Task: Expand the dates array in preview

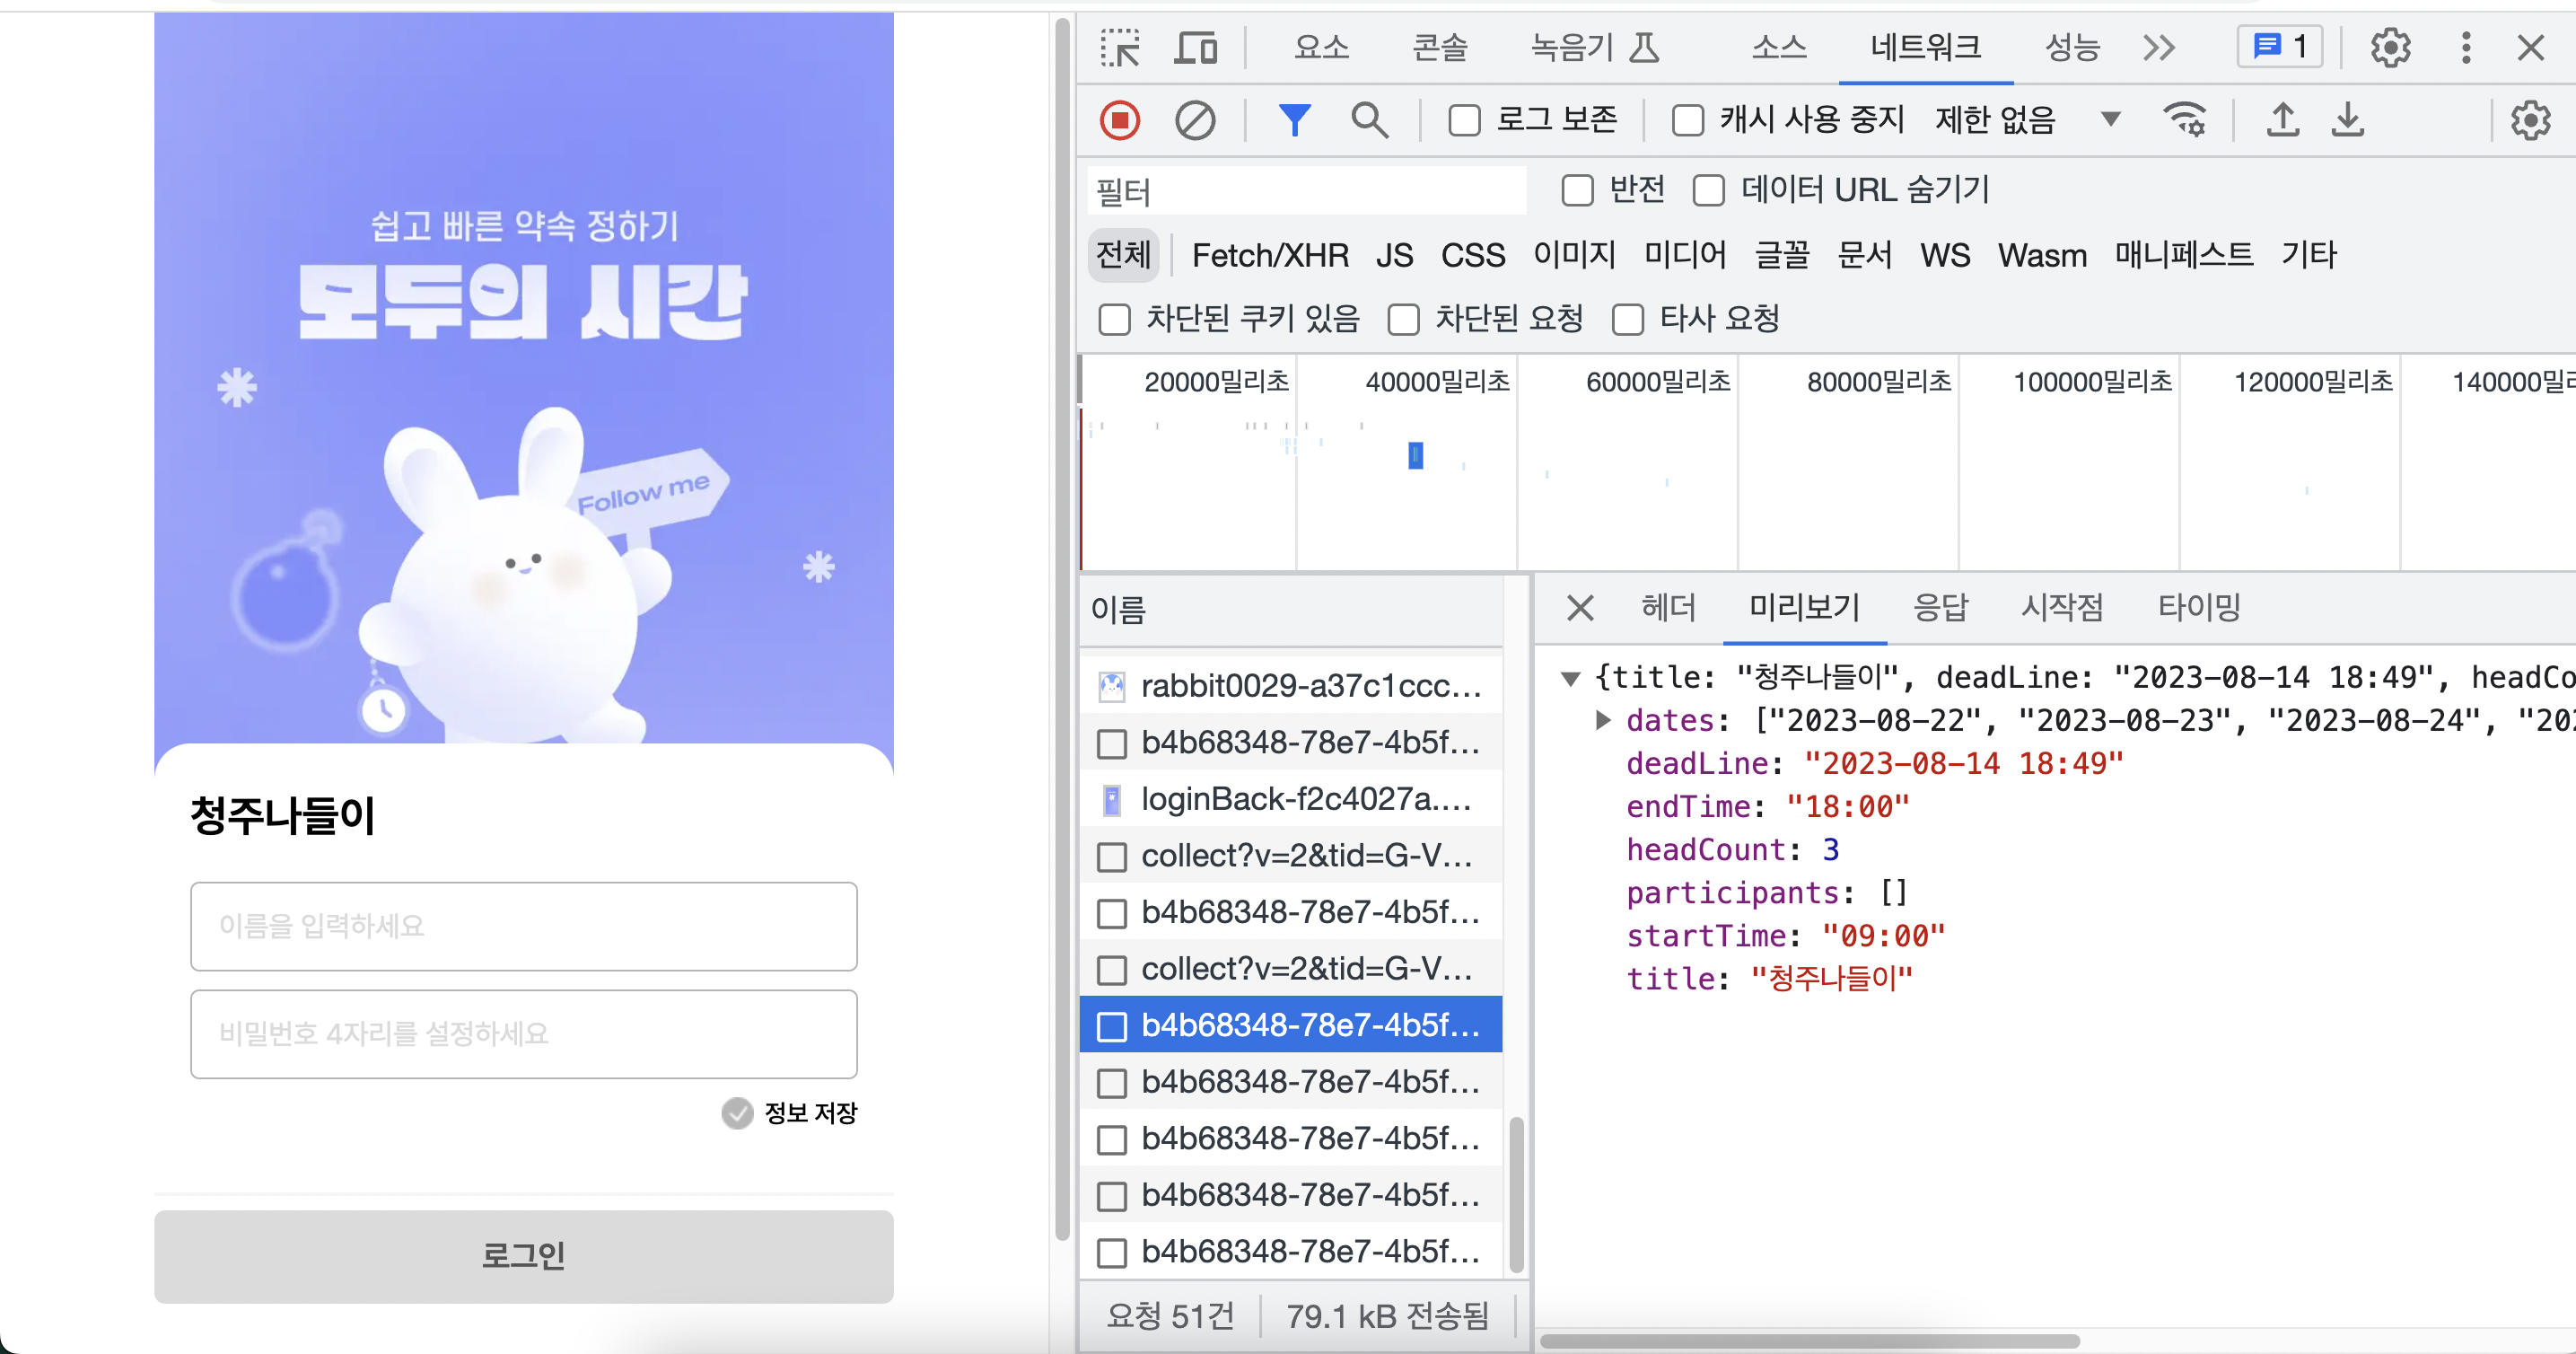Action: 1603,720
